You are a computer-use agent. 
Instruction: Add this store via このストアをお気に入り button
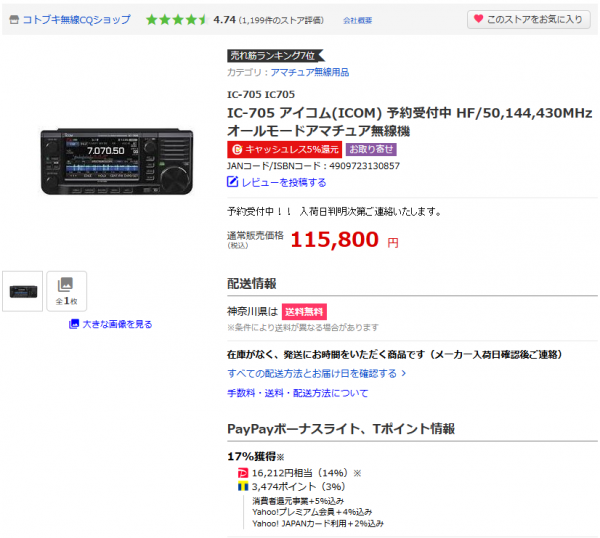pyautogui.click(x=528, y=19)
